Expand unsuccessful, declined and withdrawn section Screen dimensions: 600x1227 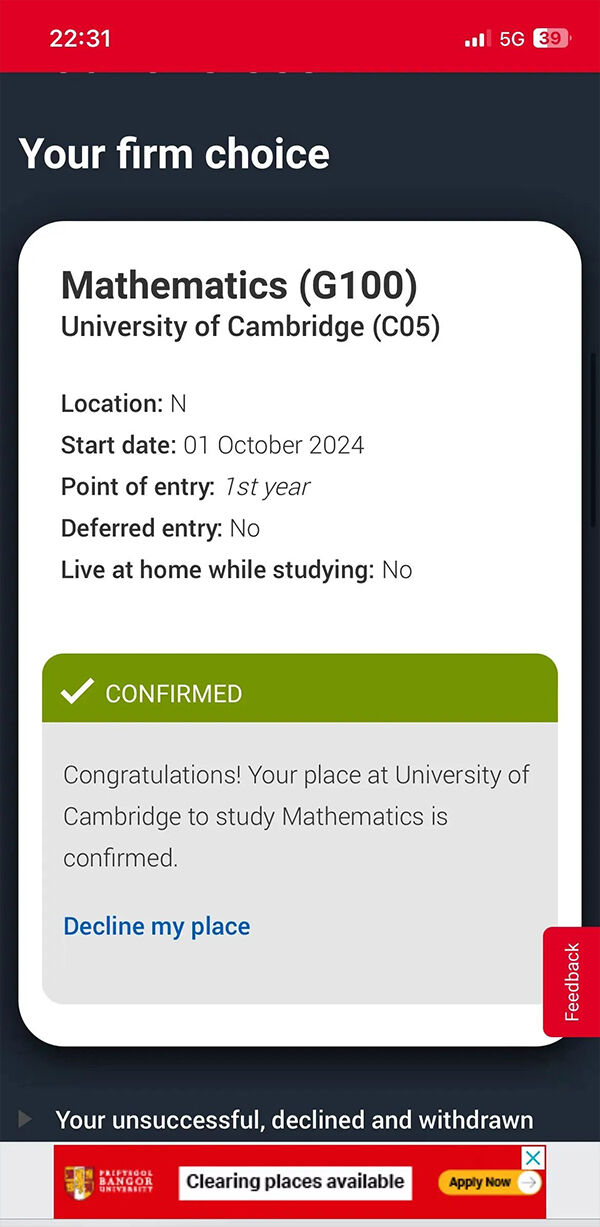pos(294,1120)
